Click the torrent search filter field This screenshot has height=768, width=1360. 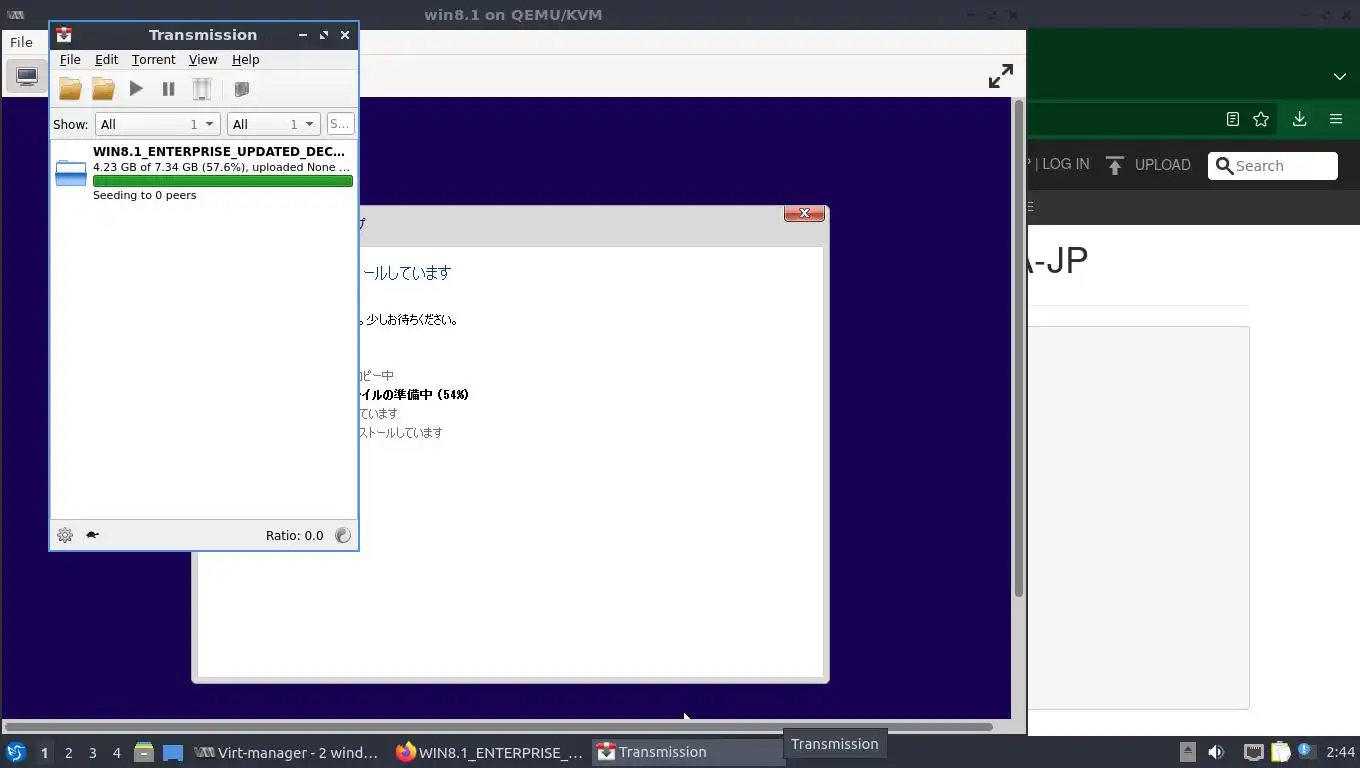click(x=340, y=124)
